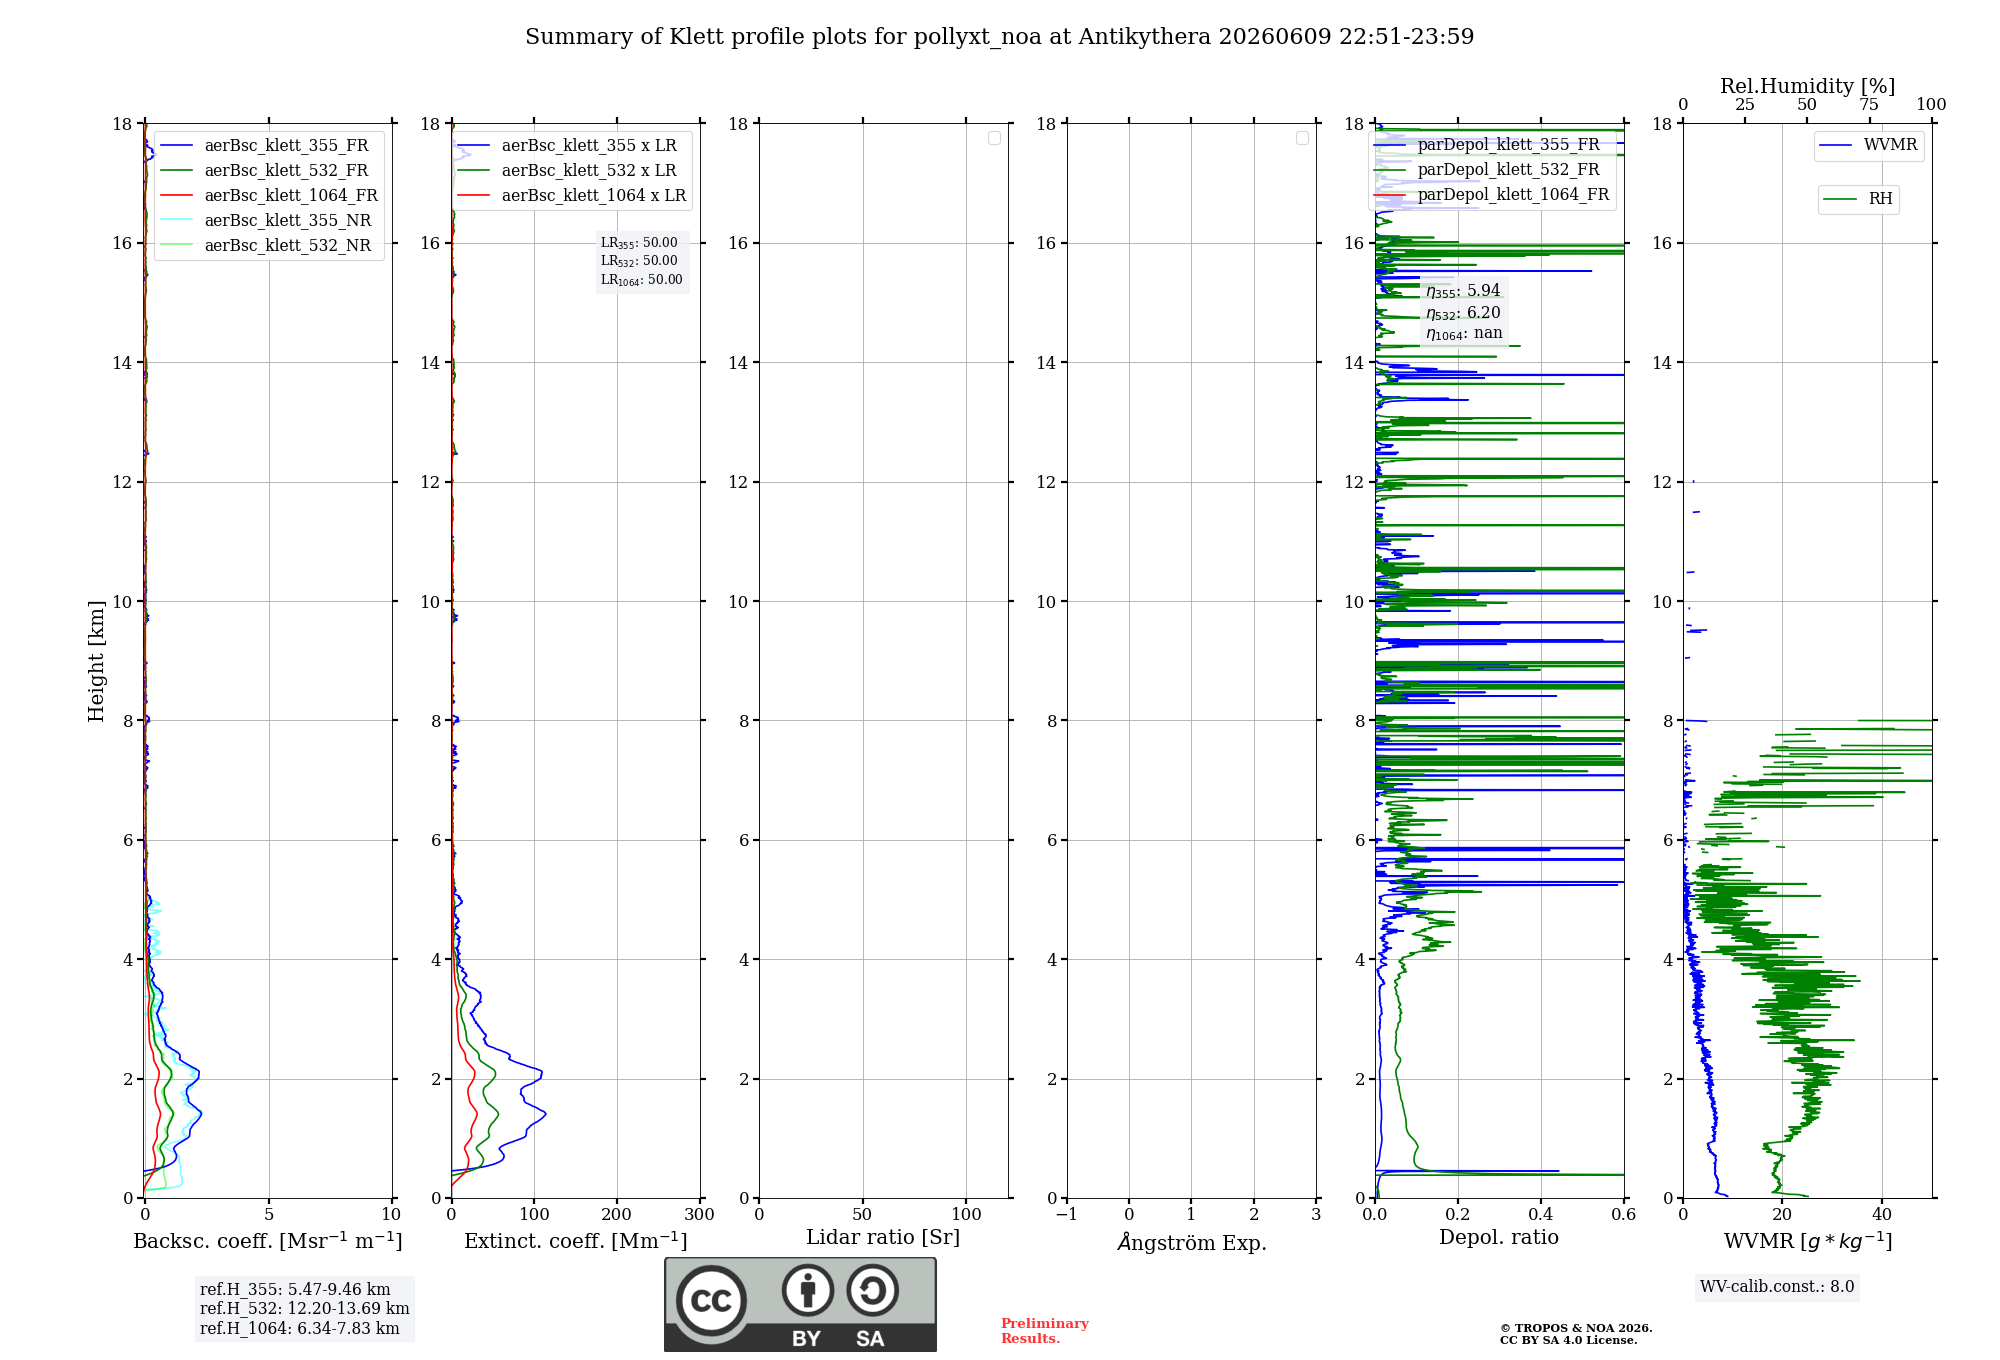Click the 'LR532: 50.00' value
Viewport: 2000px width, 1360px height.
pyautogui.click(x=639, y=261)
